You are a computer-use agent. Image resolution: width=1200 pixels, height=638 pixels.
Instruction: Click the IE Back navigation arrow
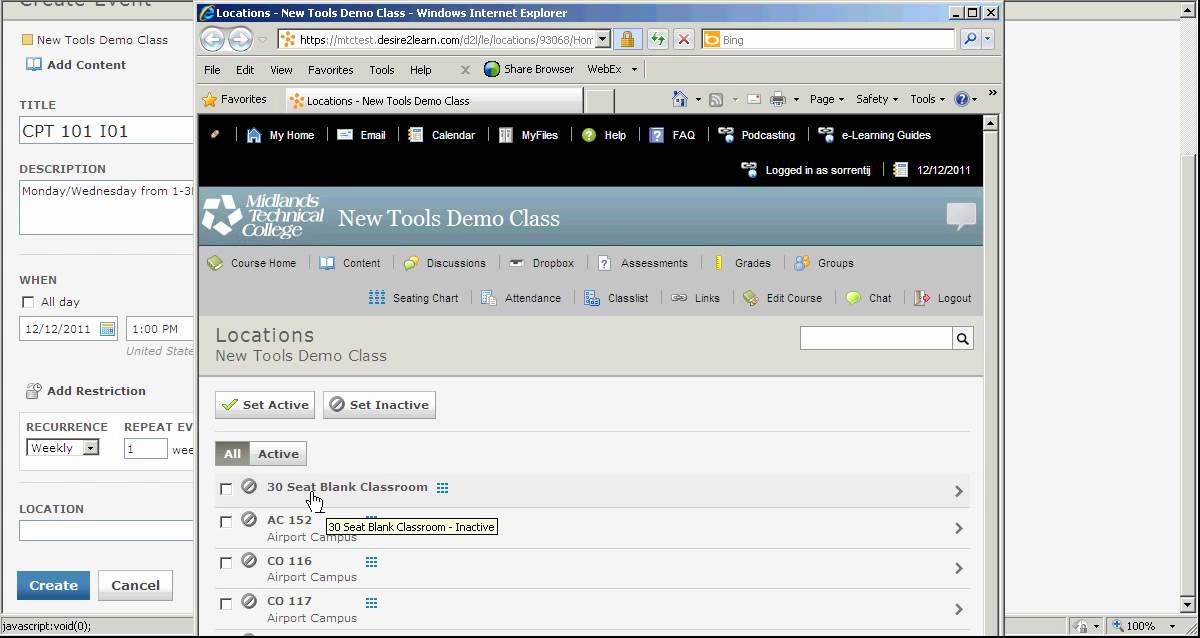tap(212, 39)
